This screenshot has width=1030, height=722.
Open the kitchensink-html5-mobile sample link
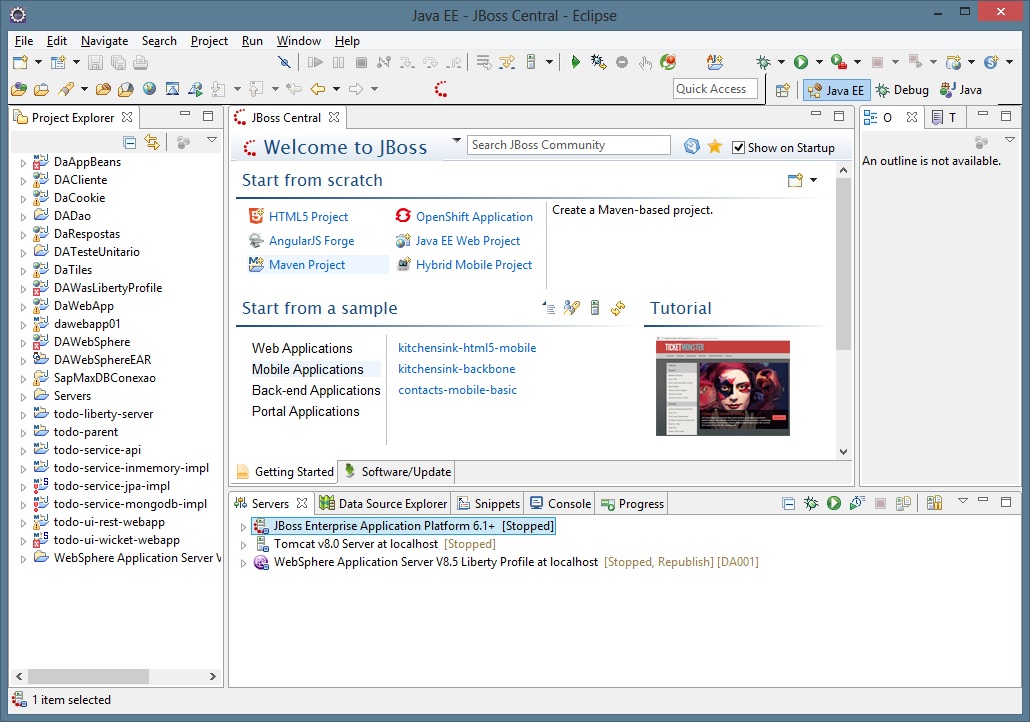[467, 348]
